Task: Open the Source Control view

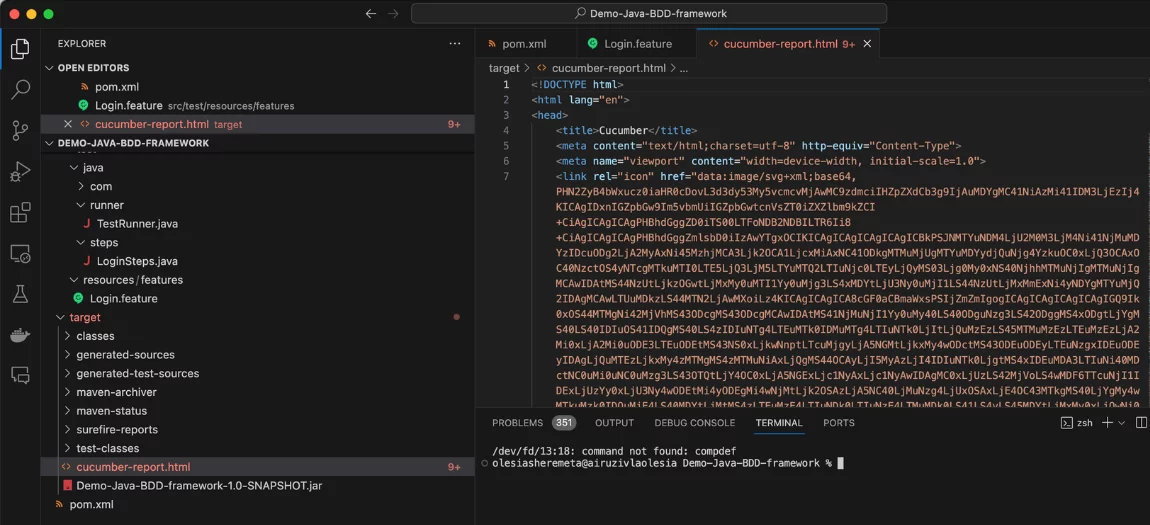Action: [20, 131]
